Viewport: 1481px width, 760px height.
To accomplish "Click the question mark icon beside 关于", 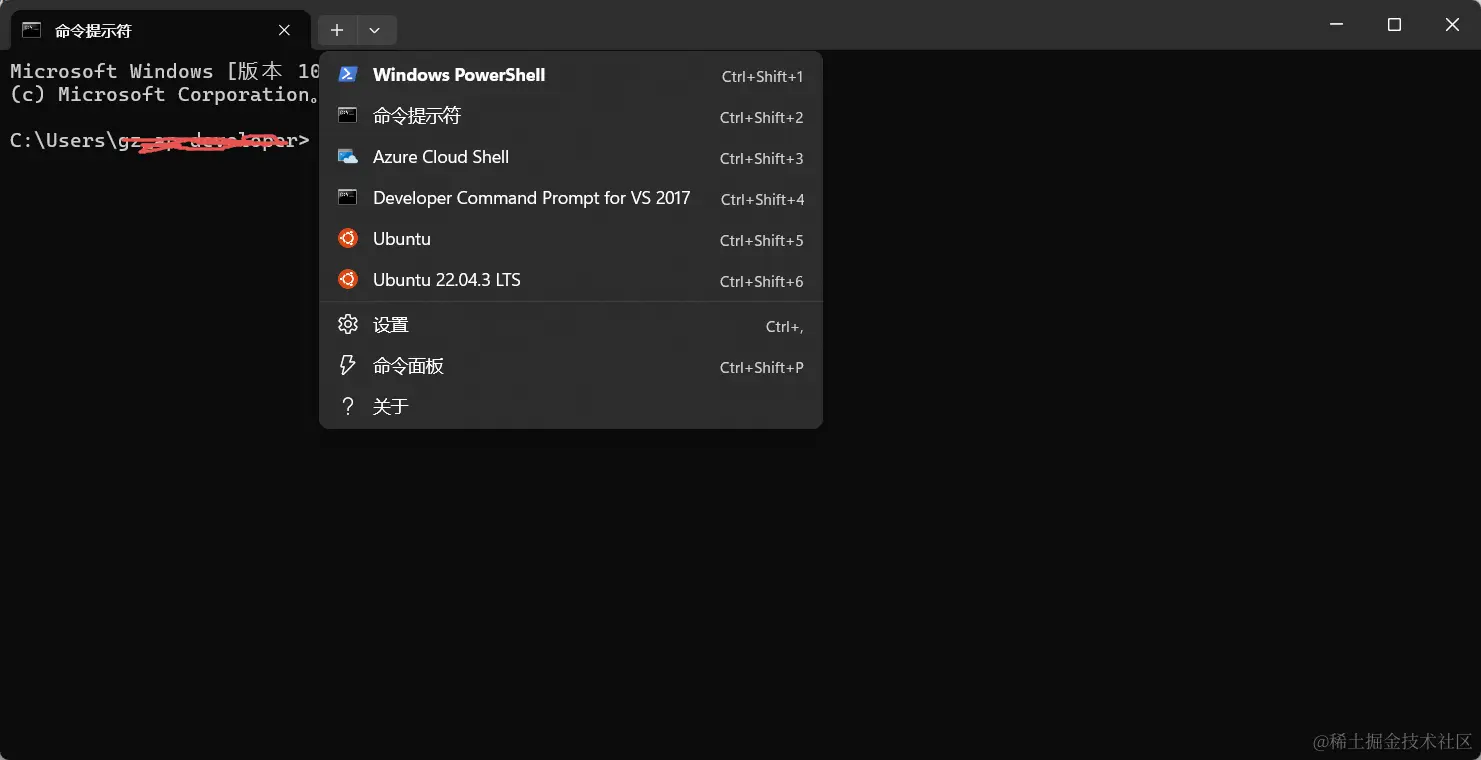I will pos(347,406).
